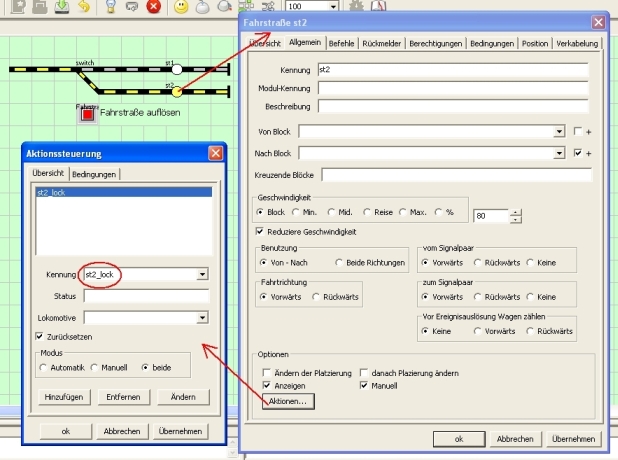Image resolution: width=618 pixels, height=460 pixels.
Task: Click the Hinzufügen button
Action: point(61,397)
